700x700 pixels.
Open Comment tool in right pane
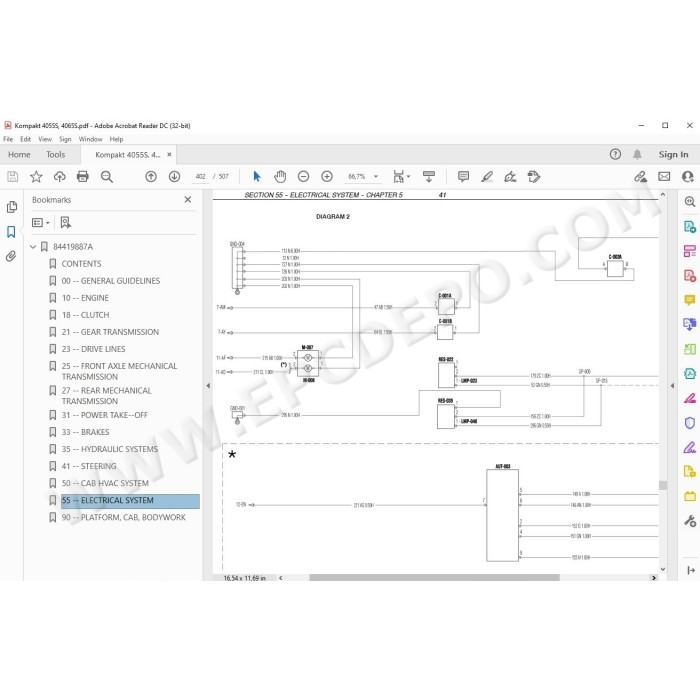[690, 300]
